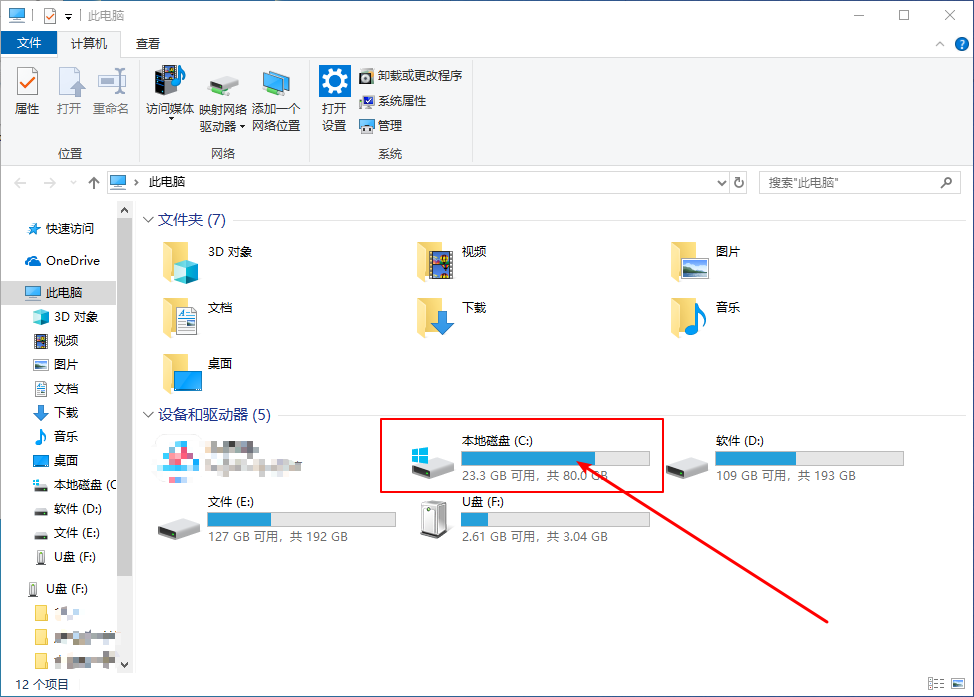The image size is (974, 697).
Task: Collapse the Devices and drives (设备和驱动器) group
Action: [x=148, y=414]
